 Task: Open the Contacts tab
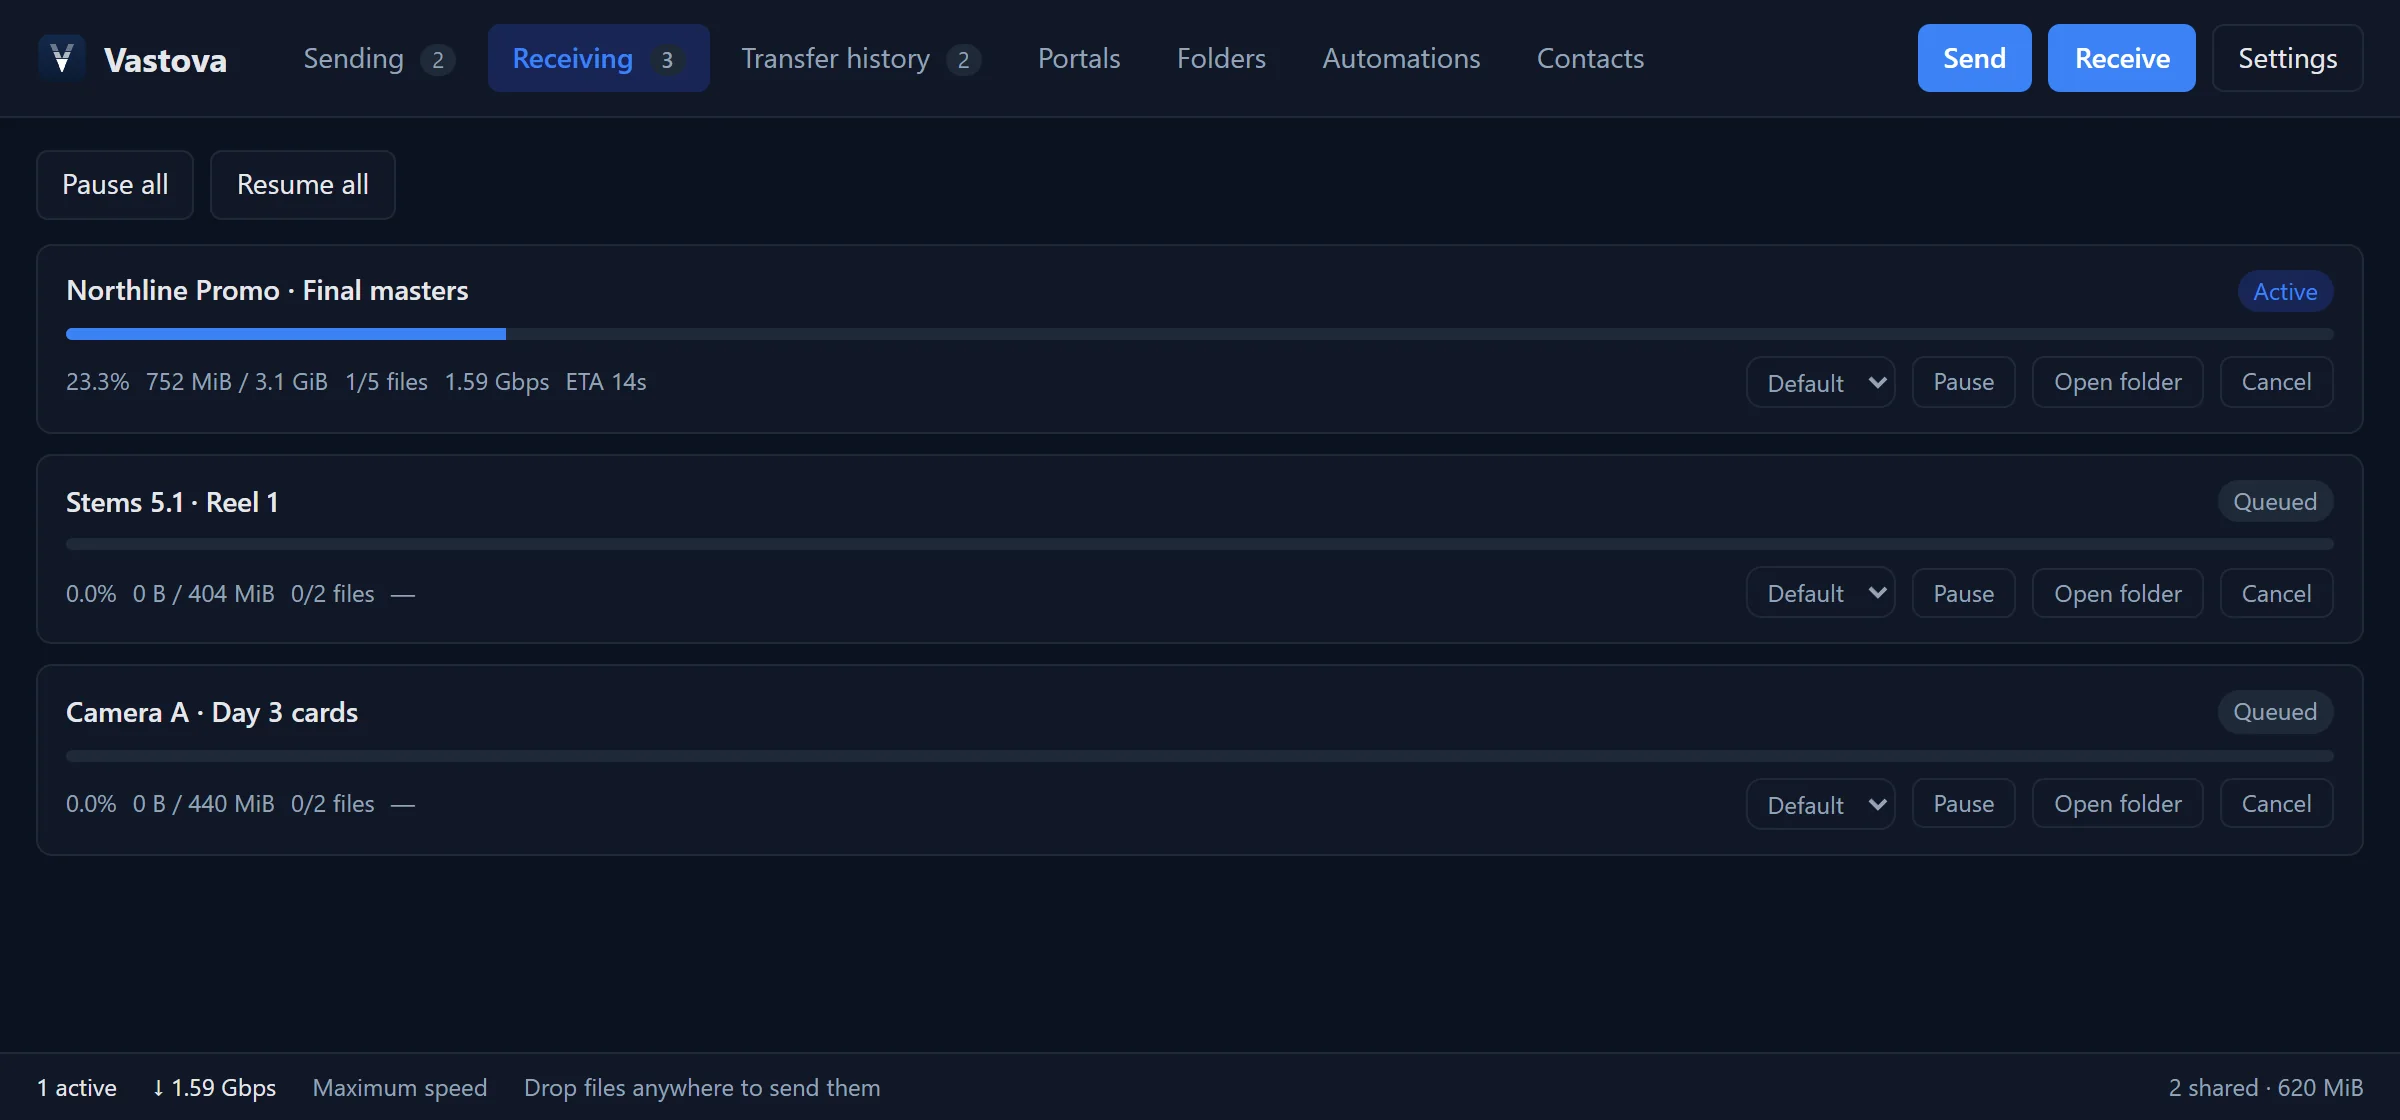[x=1590, y=58]
